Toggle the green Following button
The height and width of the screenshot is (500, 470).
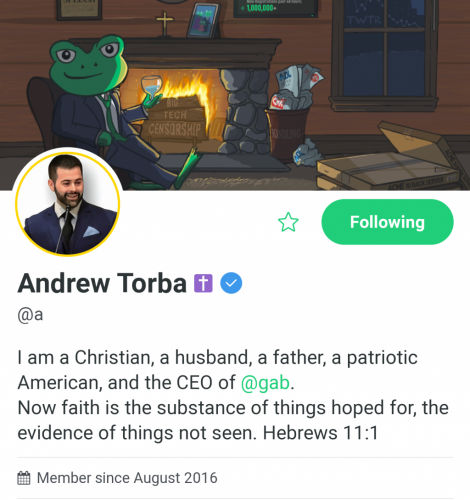387,222
